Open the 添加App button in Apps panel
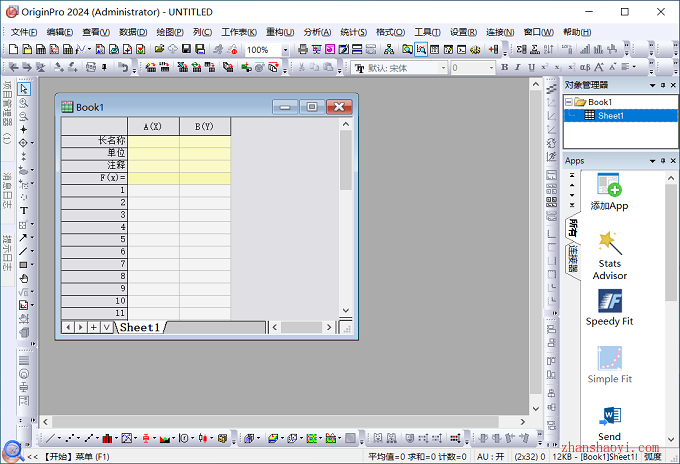The width and height of the screenshot is (680, 464). tap(609, 192)
